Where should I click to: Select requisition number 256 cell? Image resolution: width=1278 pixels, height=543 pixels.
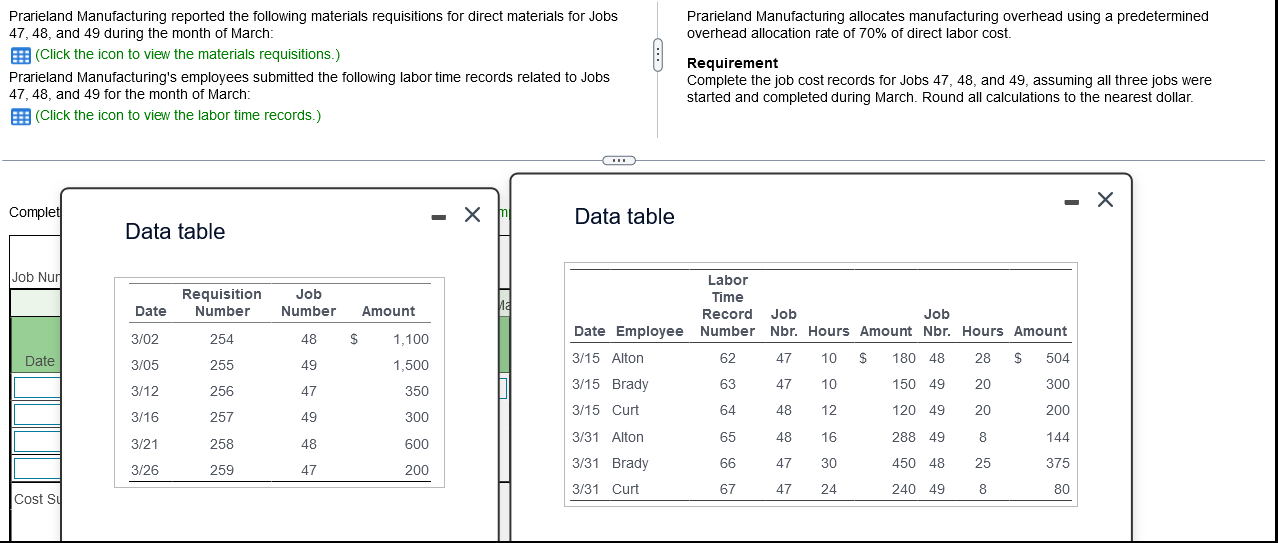[222, 392]
